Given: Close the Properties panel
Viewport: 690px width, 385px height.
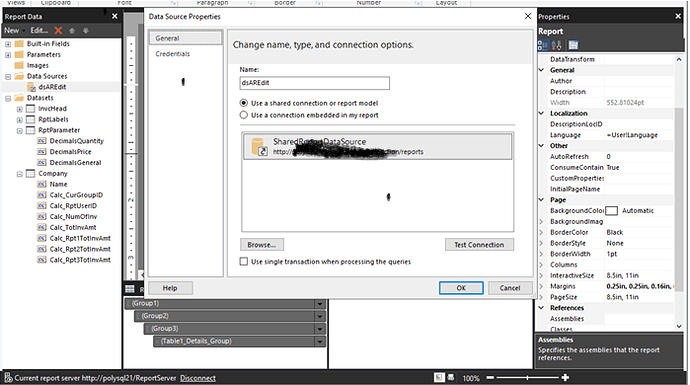Looking at the screenshot, I should point(678,16).
